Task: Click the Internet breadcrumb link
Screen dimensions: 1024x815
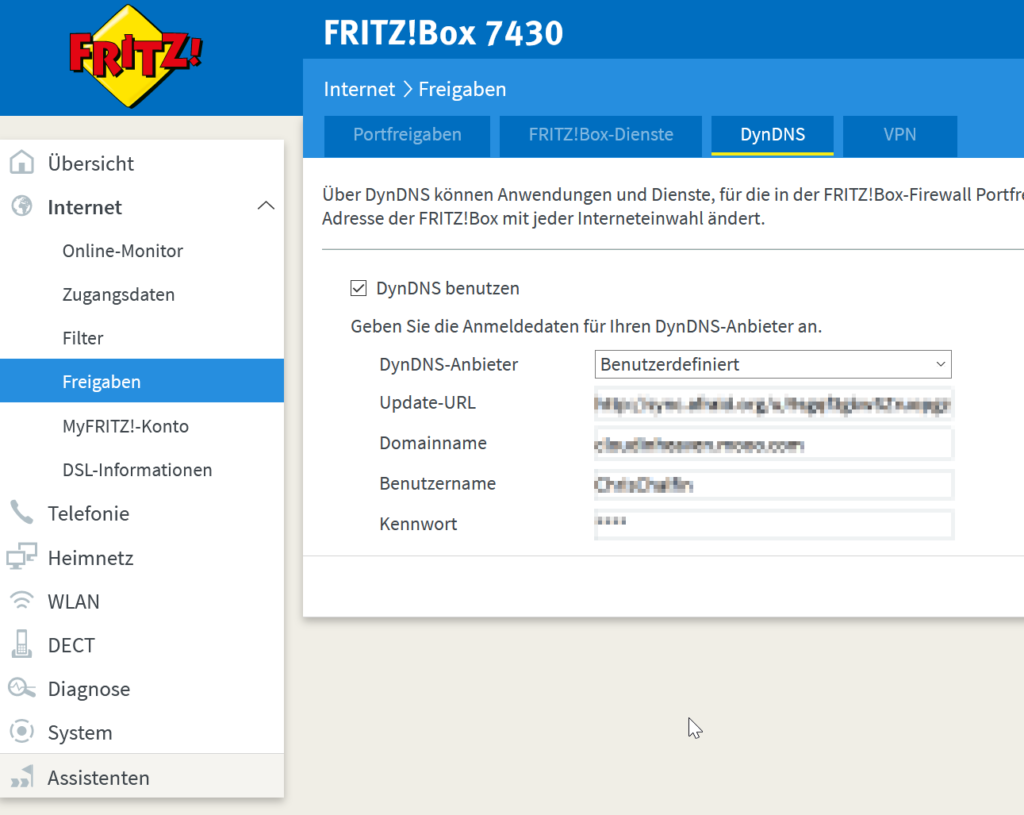Action: [359, 89]
